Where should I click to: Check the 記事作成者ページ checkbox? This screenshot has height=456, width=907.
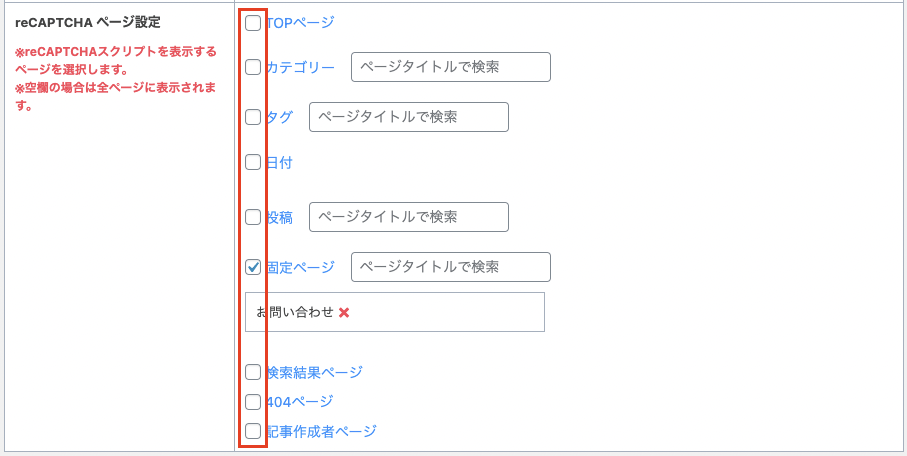[253, 431]
